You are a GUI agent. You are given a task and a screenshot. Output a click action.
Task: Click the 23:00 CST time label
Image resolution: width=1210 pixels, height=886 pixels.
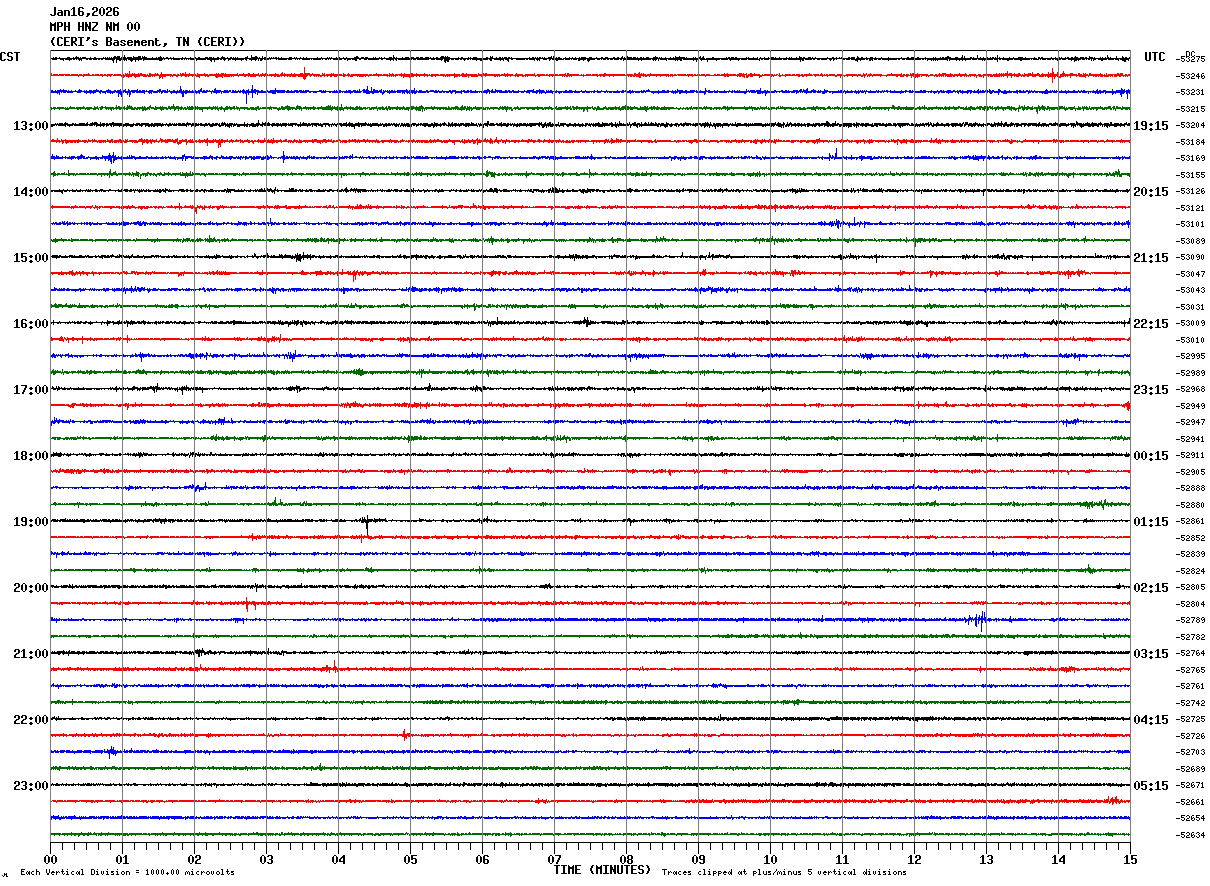pyautogui.click(x=30, y=786)
